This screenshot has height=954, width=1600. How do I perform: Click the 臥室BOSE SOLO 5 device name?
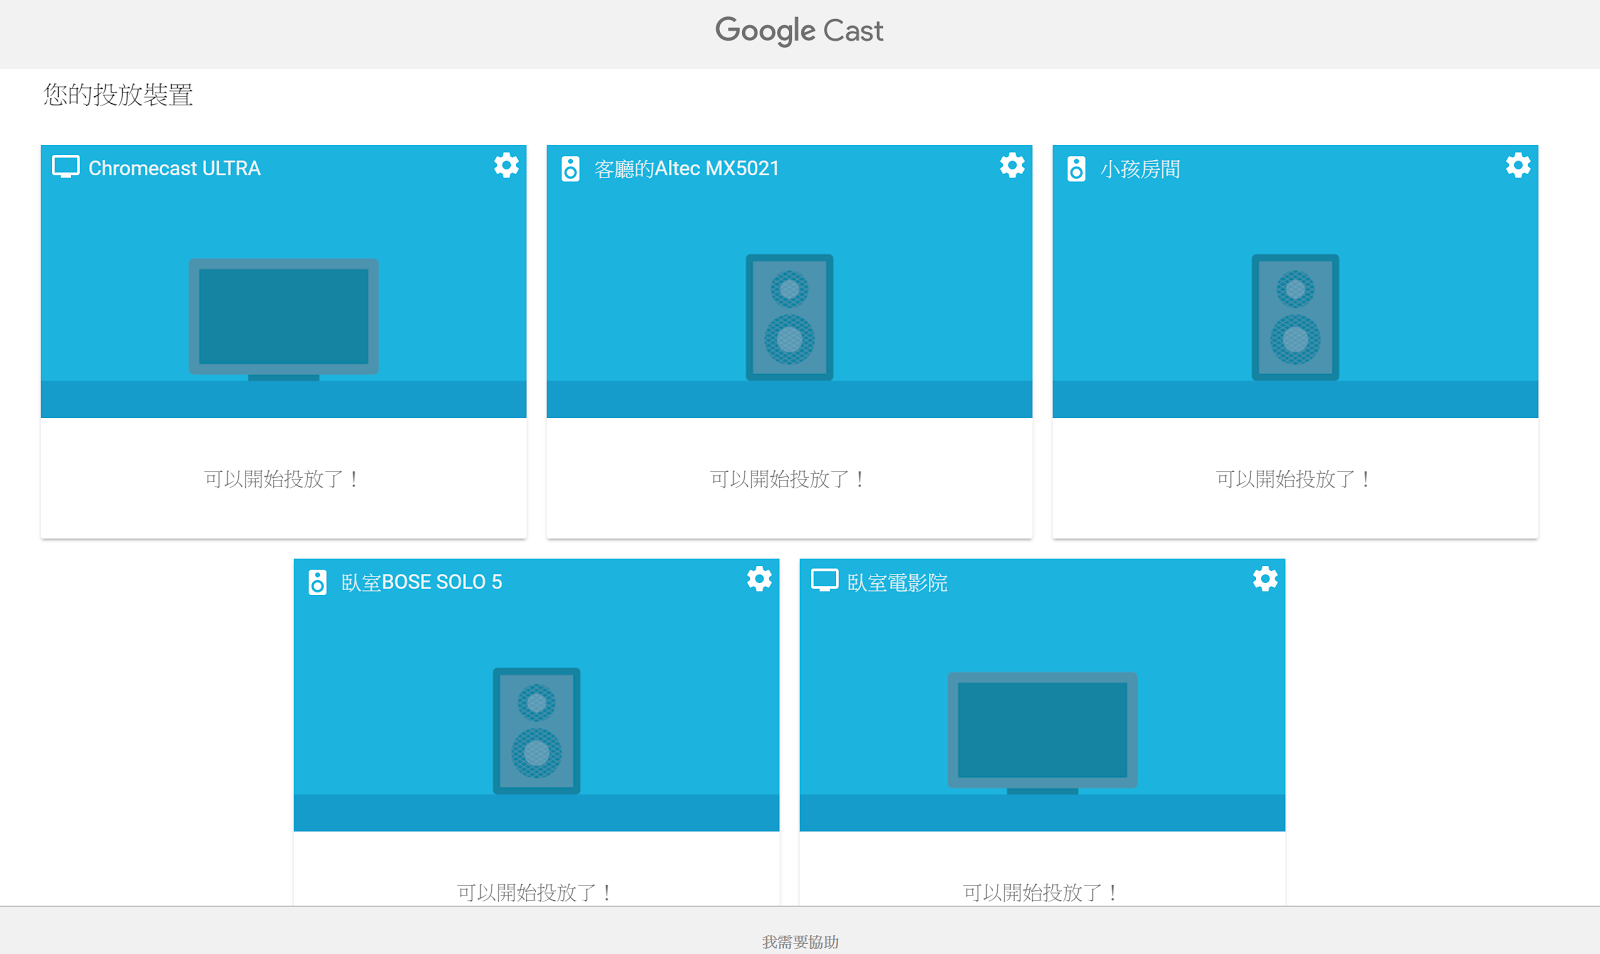[x=422, y=582]
